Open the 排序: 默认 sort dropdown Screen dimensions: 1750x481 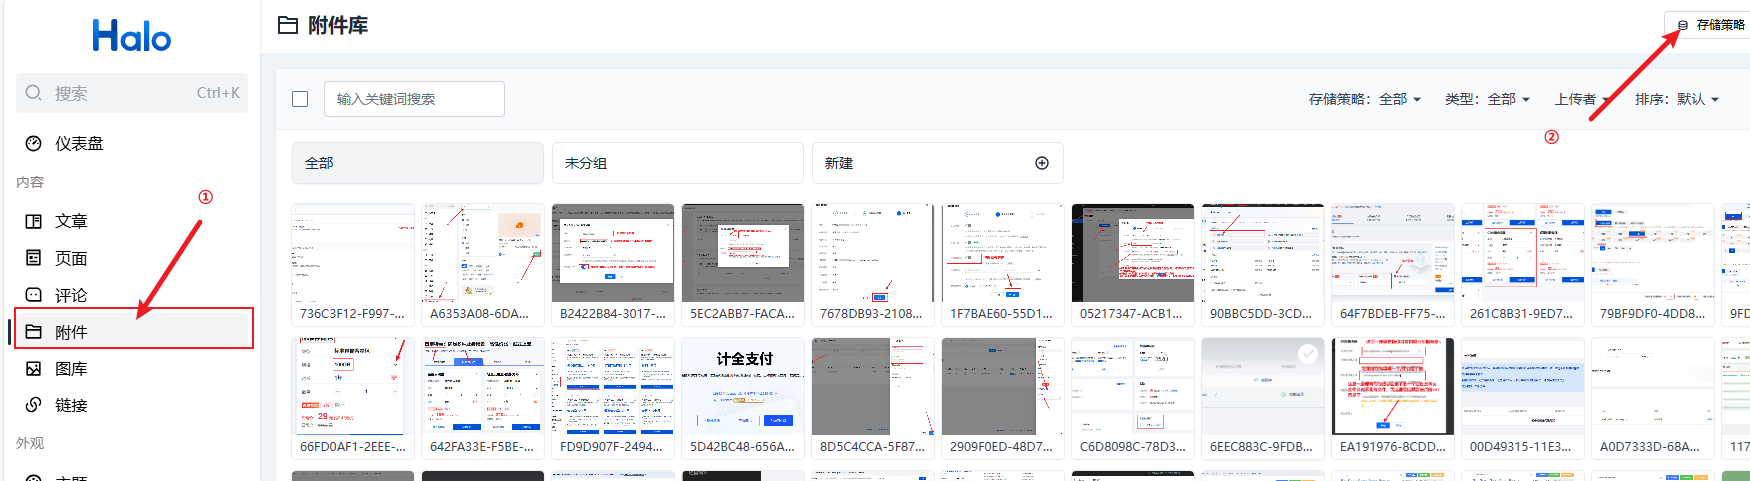pyautogui.click(x=1677, y=99)
